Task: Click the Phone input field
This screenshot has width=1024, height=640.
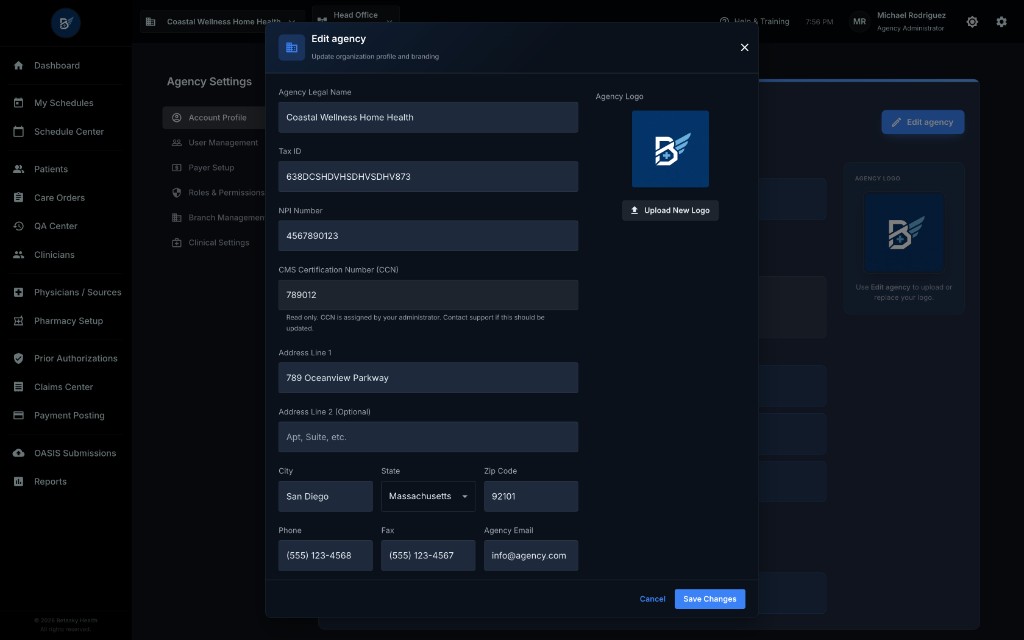Action: point(325,556)
